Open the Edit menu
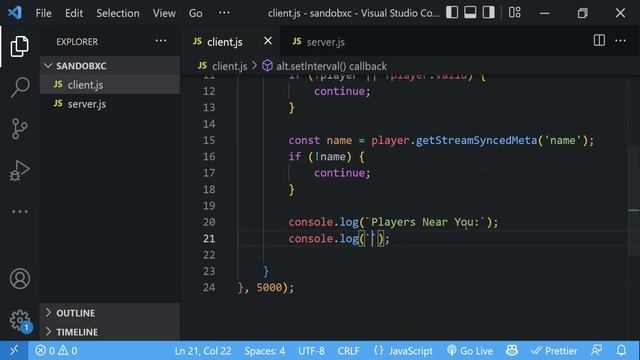640x360 pixels. pyautogui.click(x=74, y=13)
